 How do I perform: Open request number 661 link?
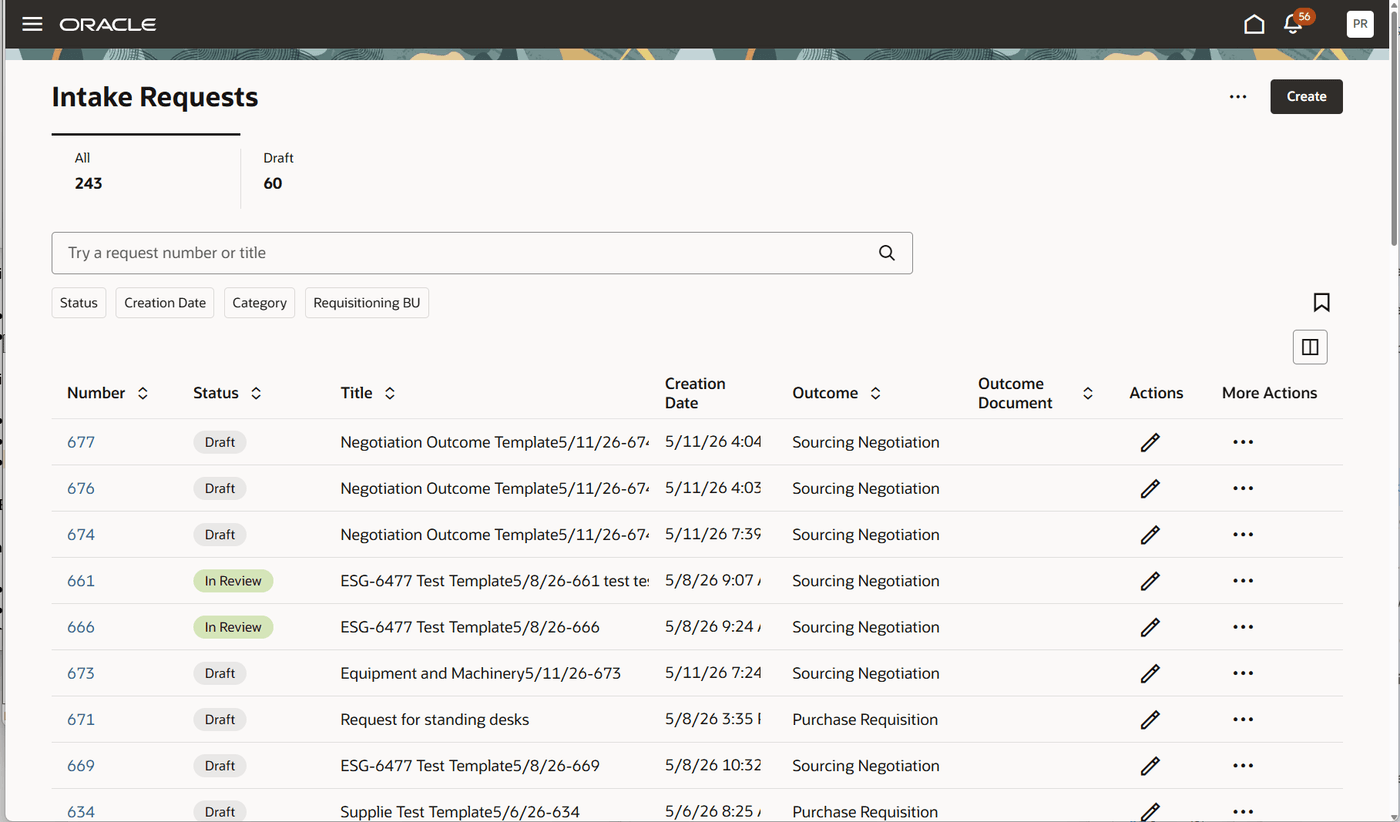[x=81, y=581]
